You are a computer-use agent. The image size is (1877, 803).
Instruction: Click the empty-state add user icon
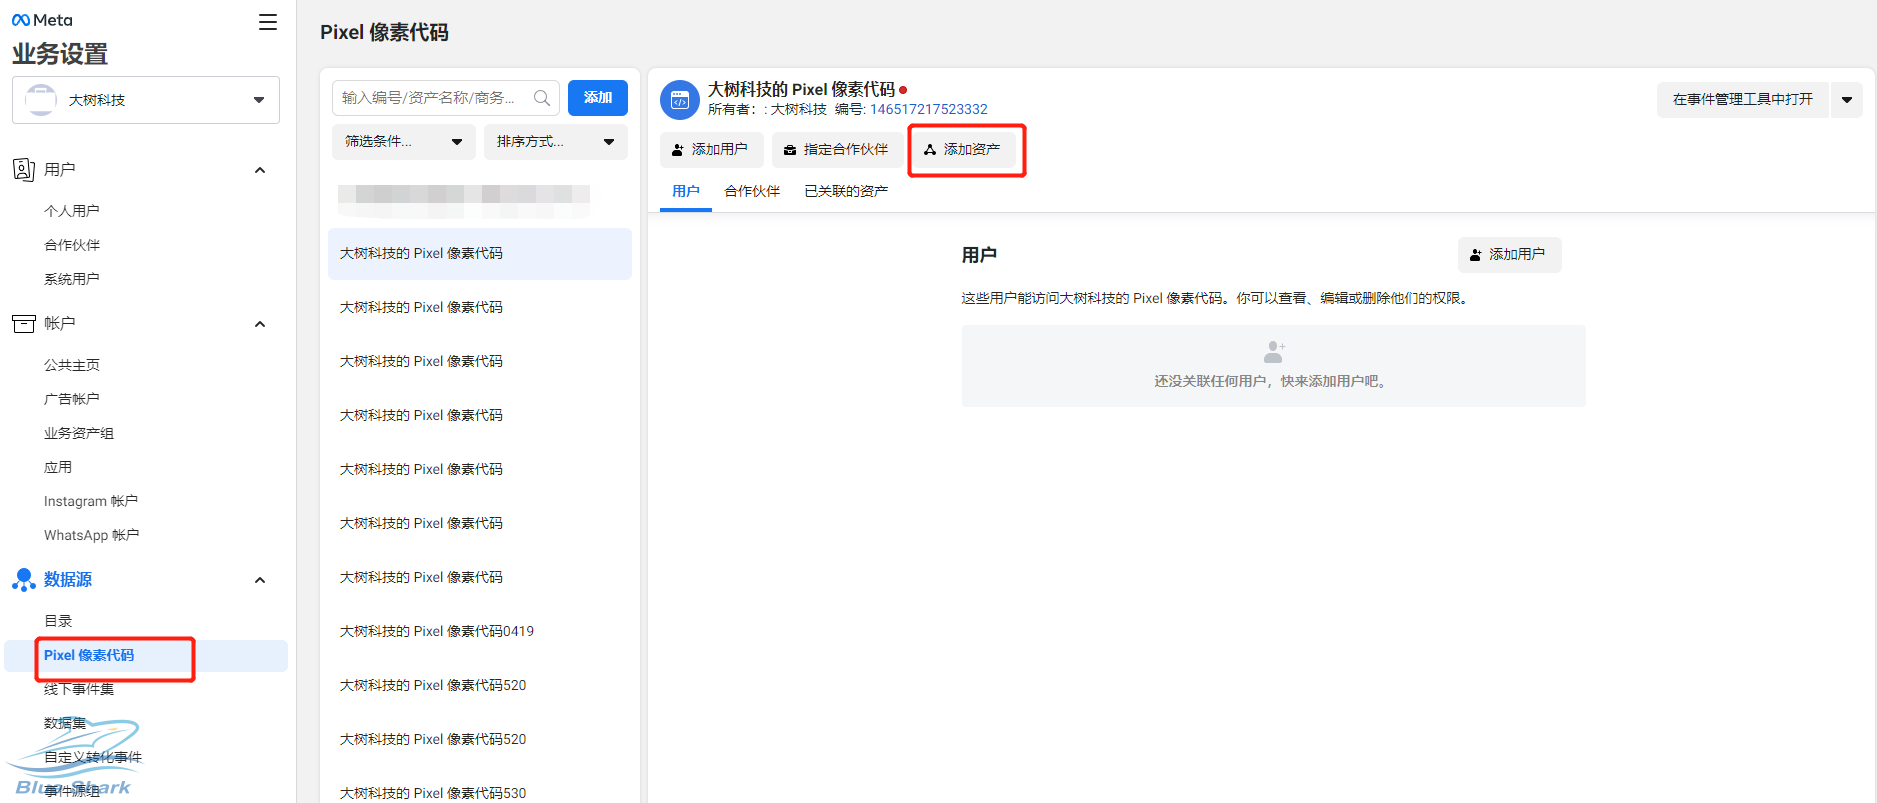1274,352
